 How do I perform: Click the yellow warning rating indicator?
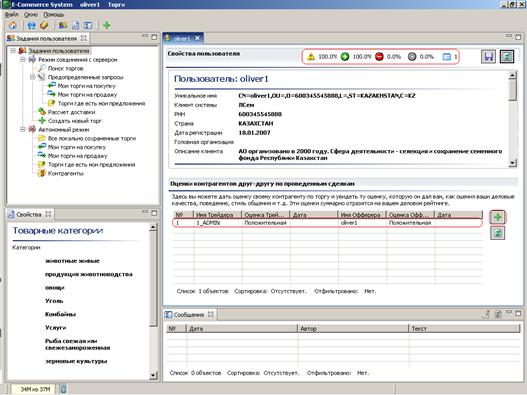(311, 57)
